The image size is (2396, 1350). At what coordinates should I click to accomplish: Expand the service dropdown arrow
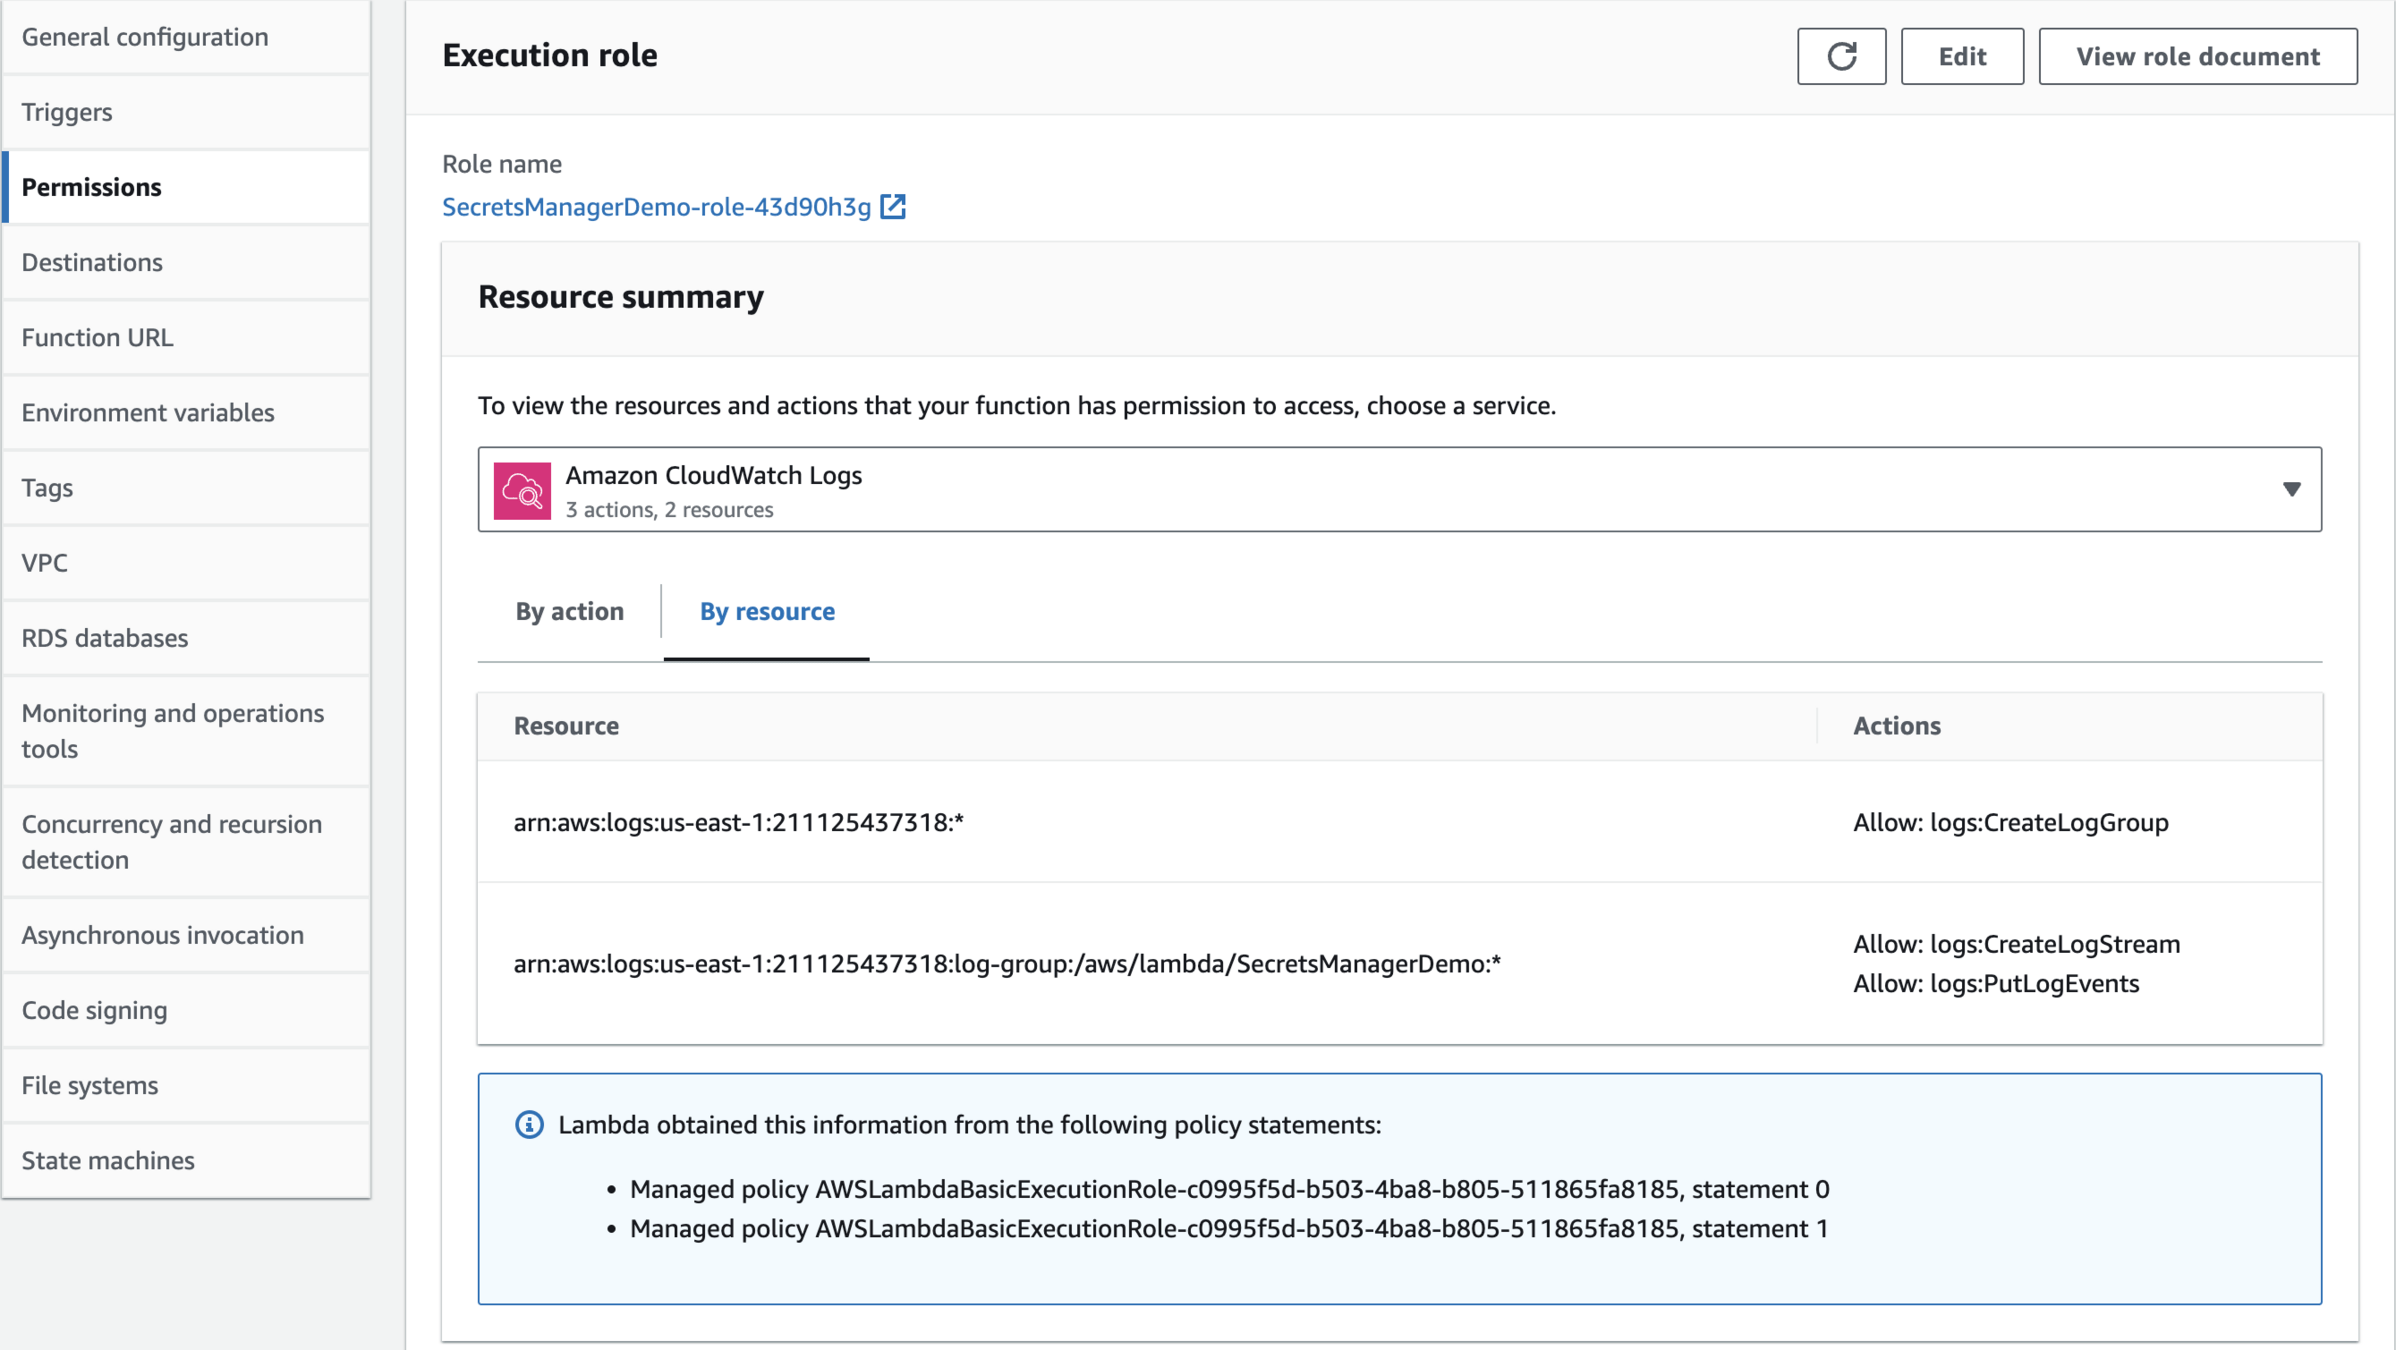(2291, 489)
